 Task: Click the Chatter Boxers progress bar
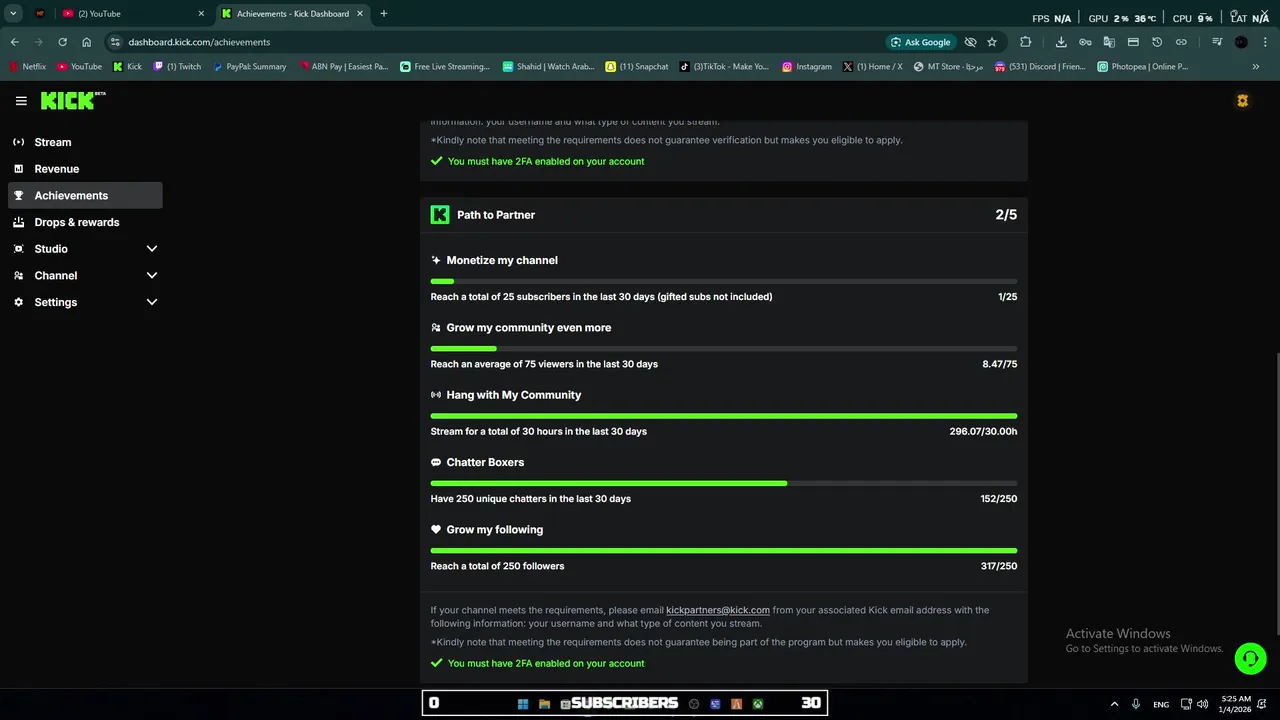point(724,483)
